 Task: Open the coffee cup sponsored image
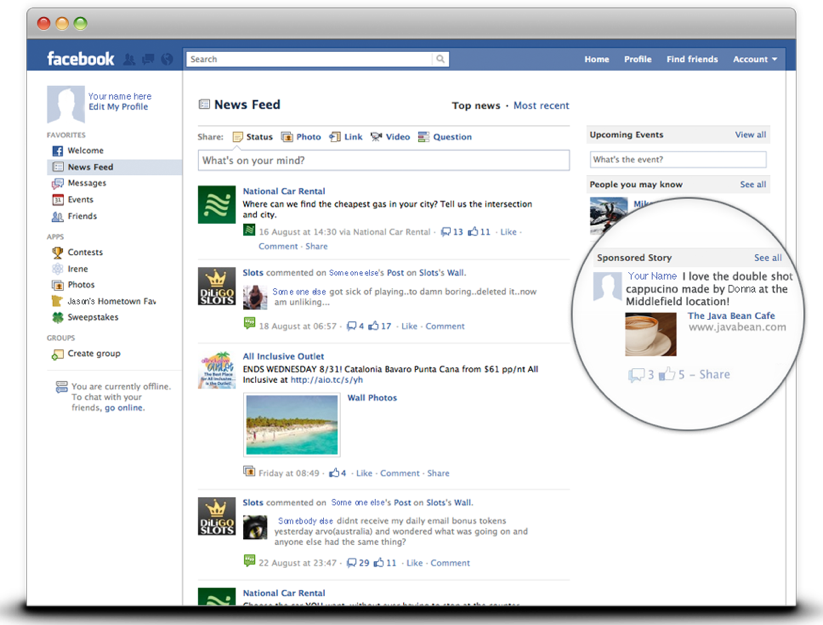pyautogui.click(x=651, y=334)
